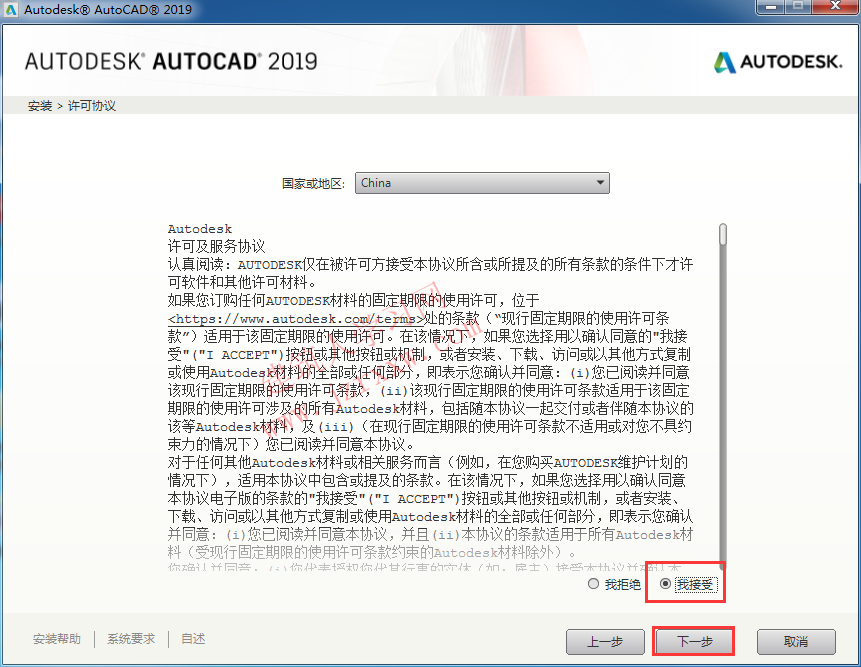
Task: Select the 我接受 (I Accept) radio button
Action: coord(665,584)
